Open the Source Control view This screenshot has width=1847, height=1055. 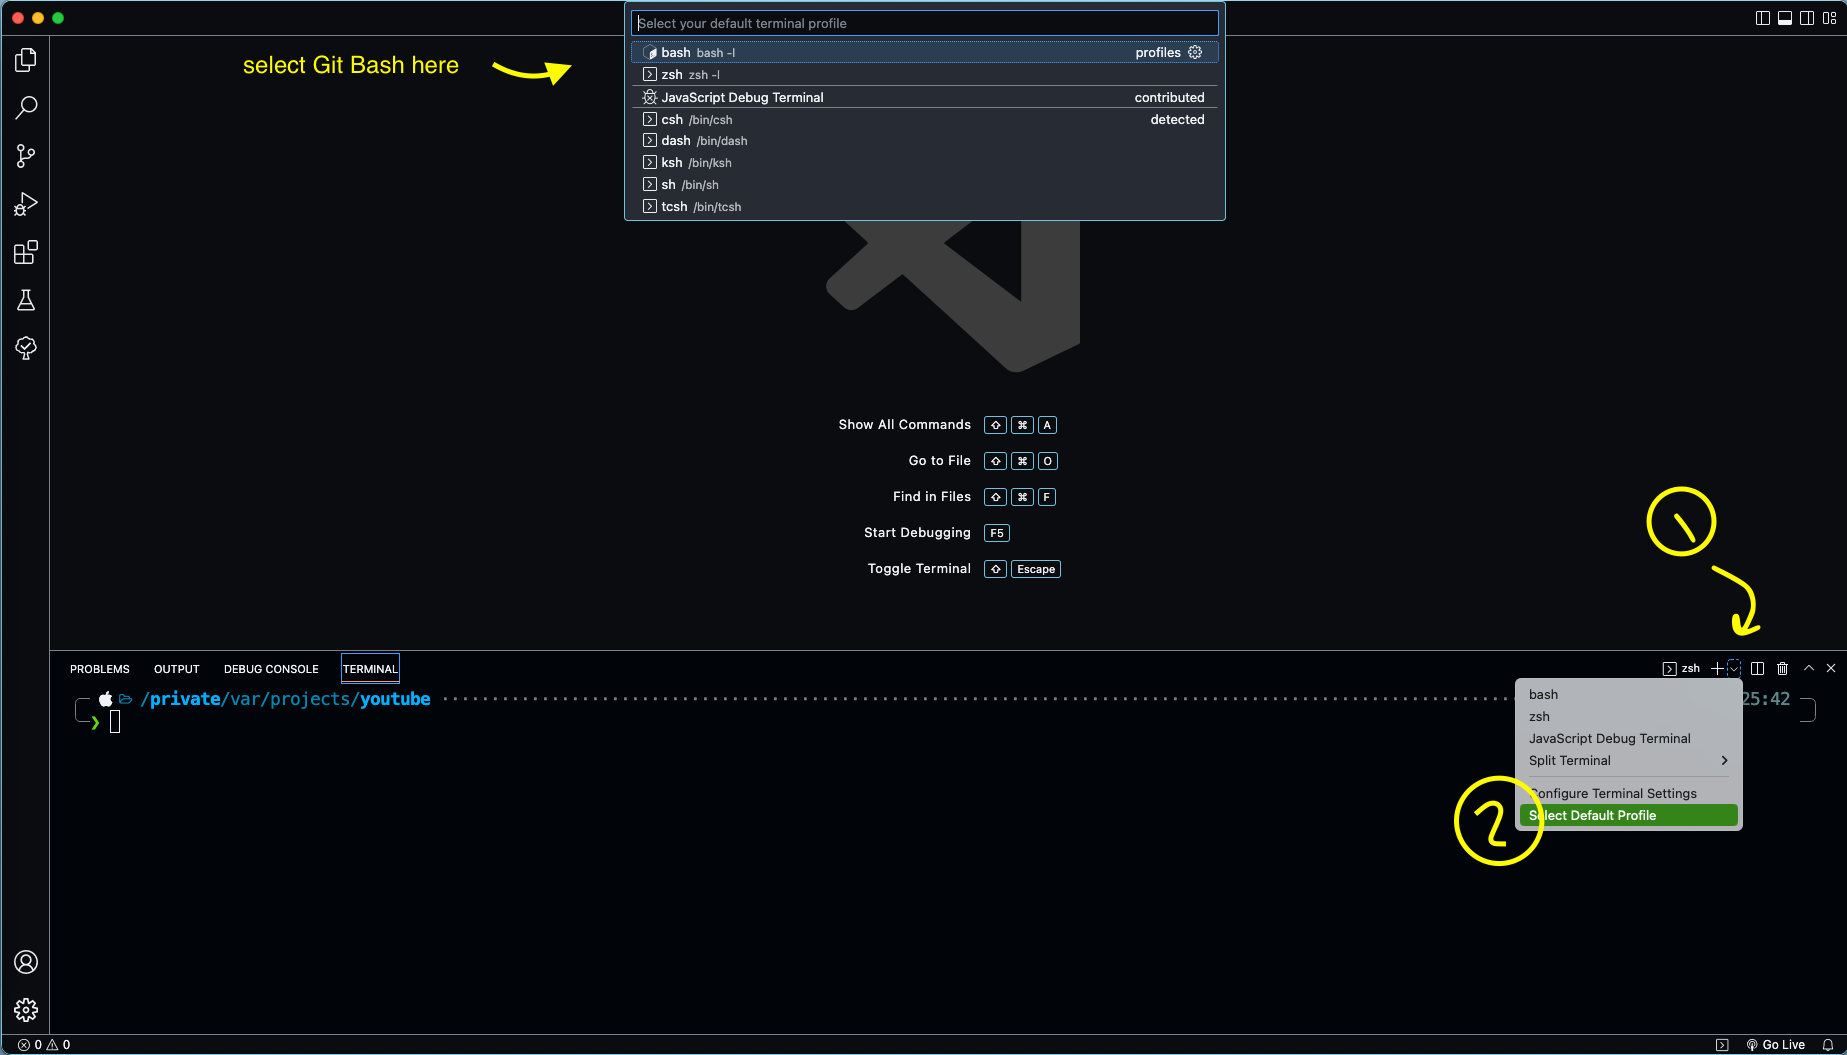26,156
